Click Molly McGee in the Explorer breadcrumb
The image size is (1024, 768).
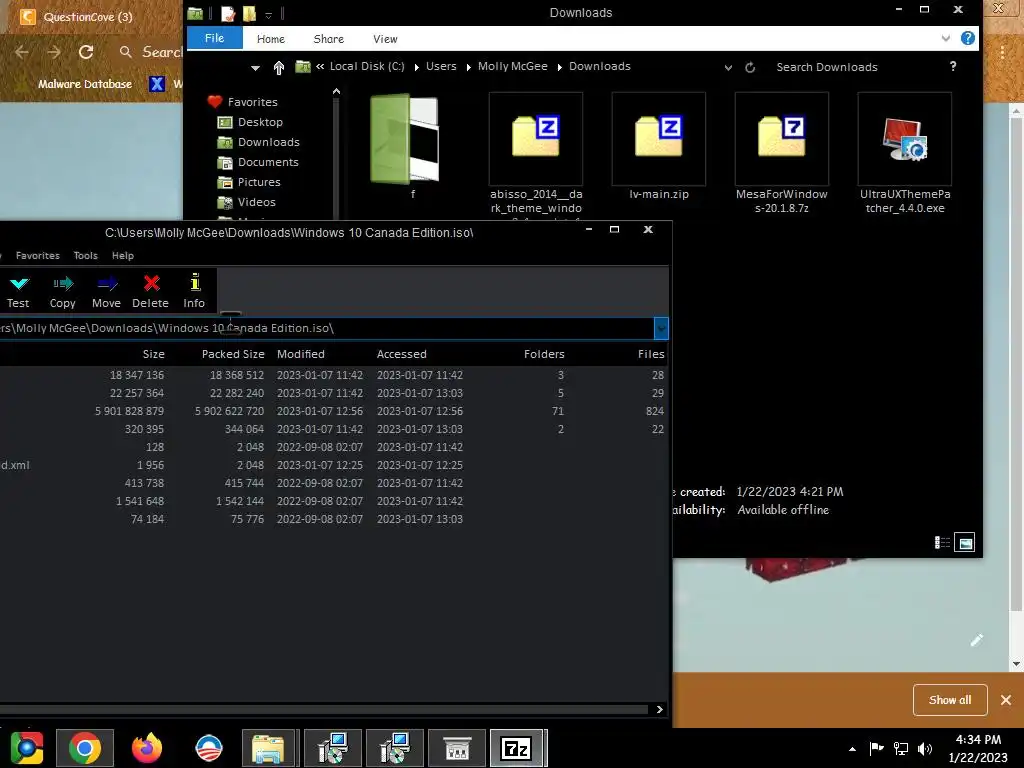[x=513, y=67]
